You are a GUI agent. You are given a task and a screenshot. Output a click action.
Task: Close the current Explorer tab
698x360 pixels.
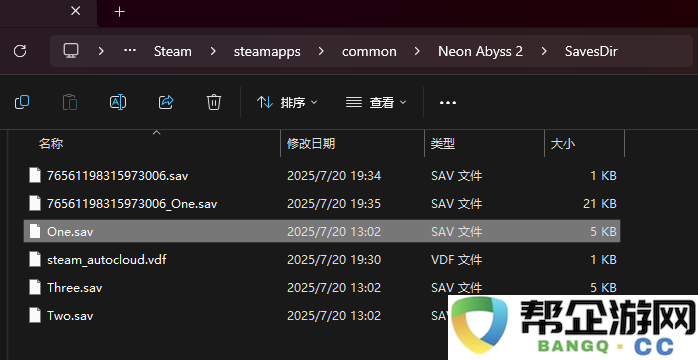[76, 11]
